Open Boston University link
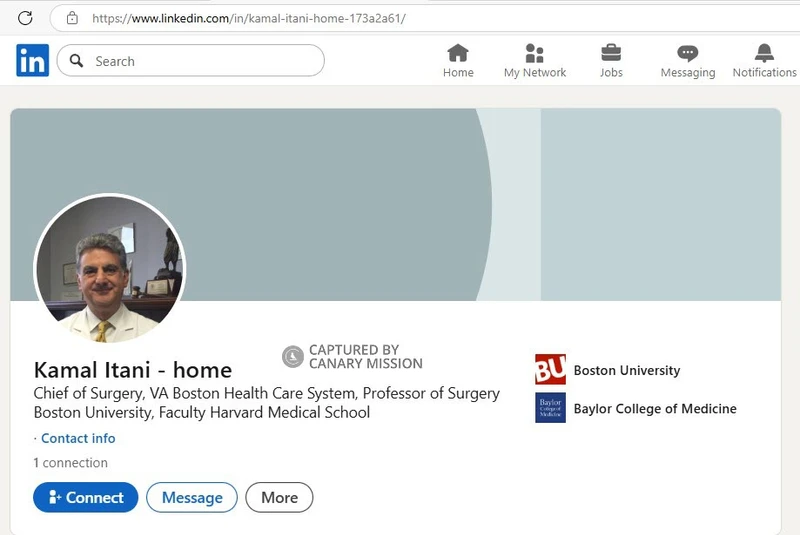 (626, 370)
